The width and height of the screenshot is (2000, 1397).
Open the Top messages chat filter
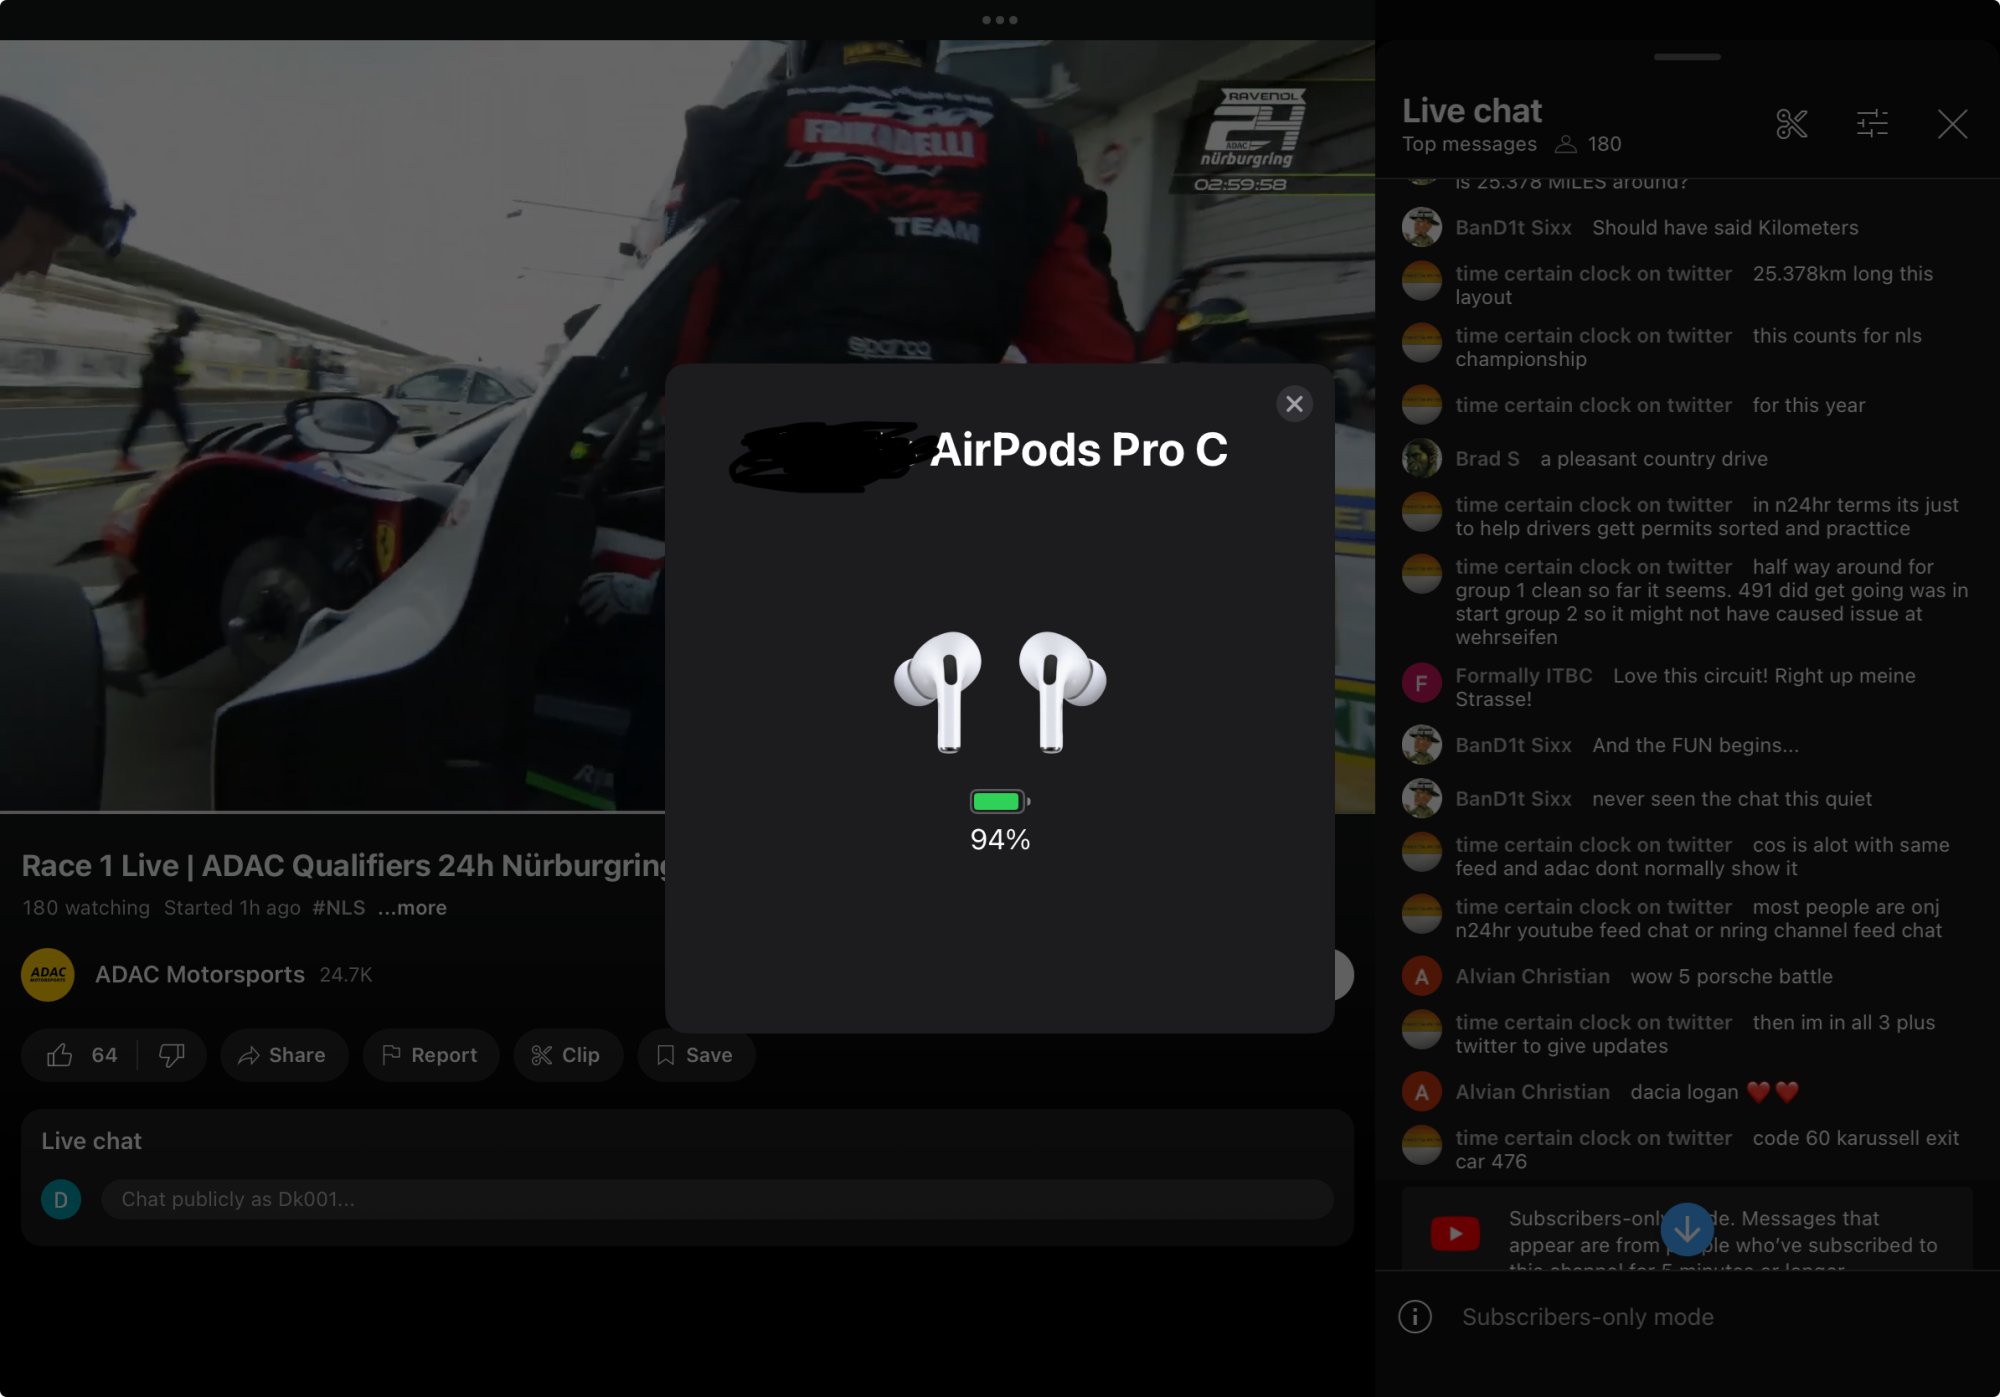[x=1469, y=144]
